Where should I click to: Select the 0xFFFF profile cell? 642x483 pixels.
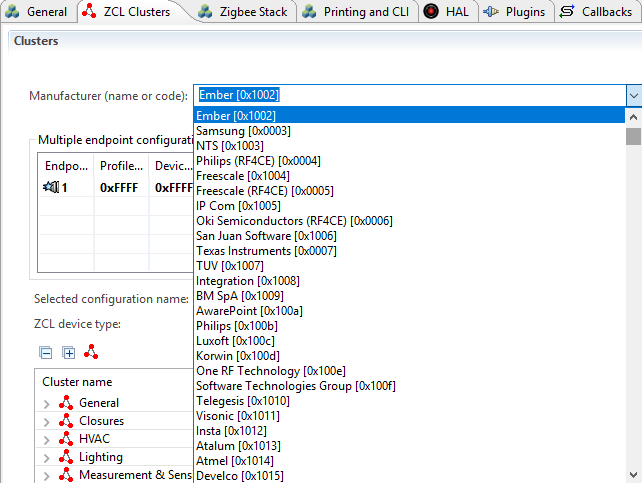pyautogui.click(x=119, y=187)
